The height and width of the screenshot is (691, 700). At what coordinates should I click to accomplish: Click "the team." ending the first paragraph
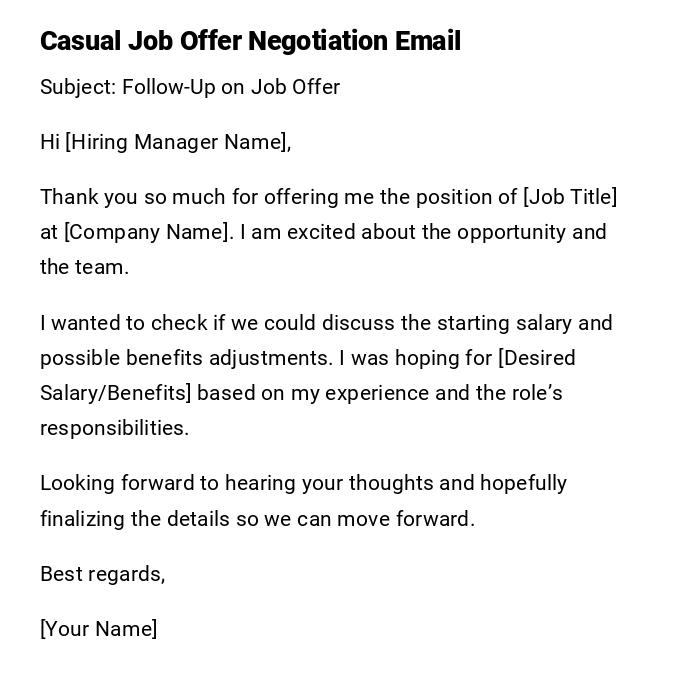(85, 267)
